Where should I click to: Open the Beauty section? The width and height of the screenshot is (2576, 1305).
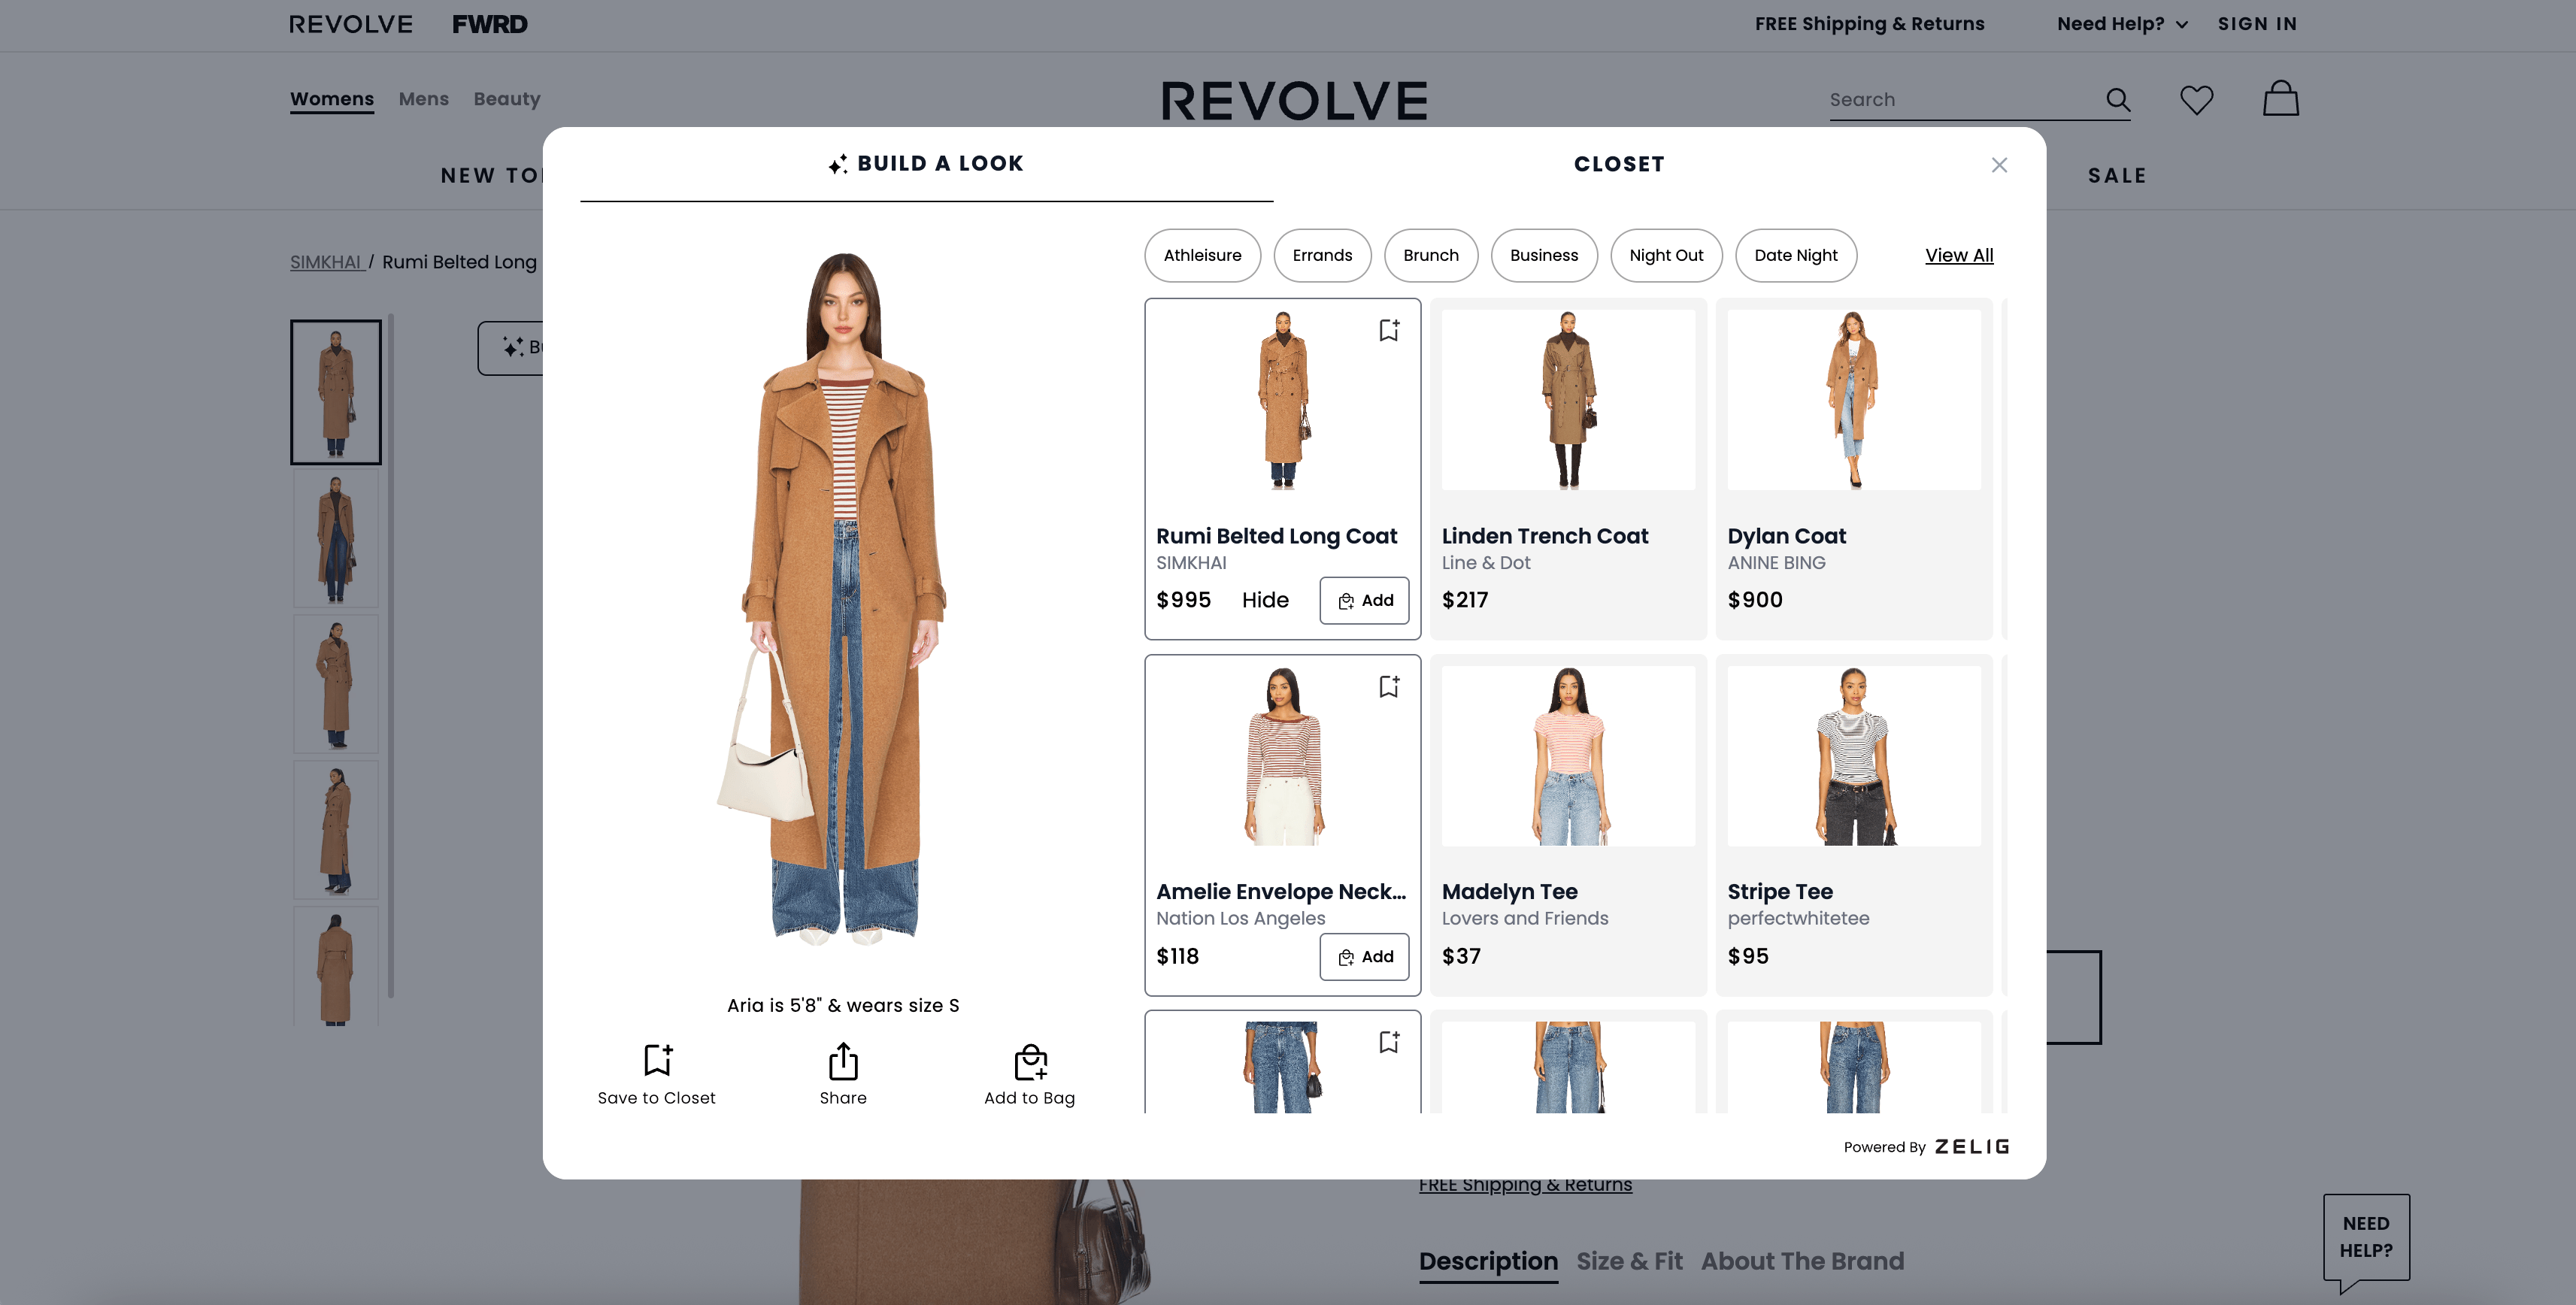(507, 99)
